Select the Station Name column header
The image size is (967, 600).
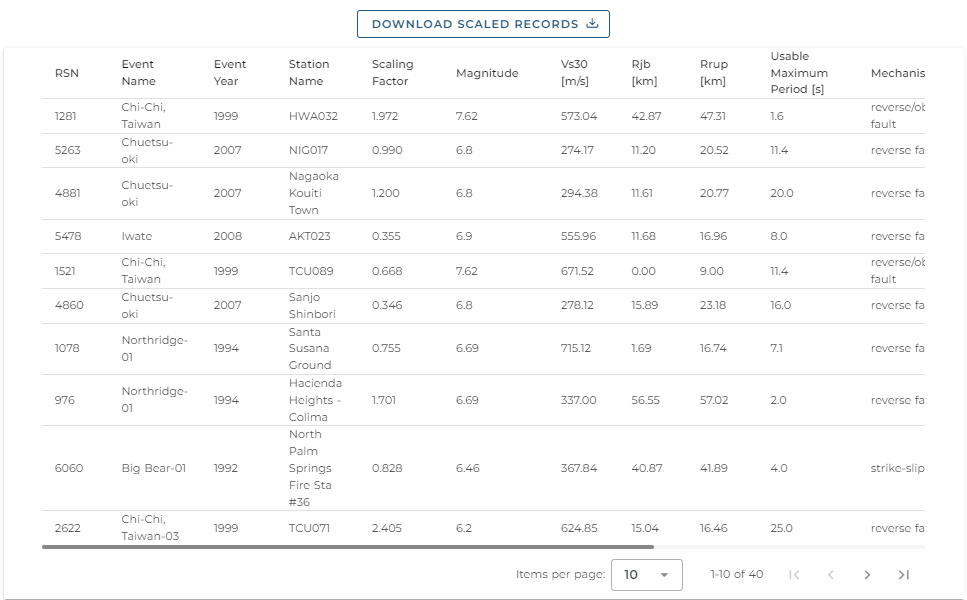tap(308, 73)
